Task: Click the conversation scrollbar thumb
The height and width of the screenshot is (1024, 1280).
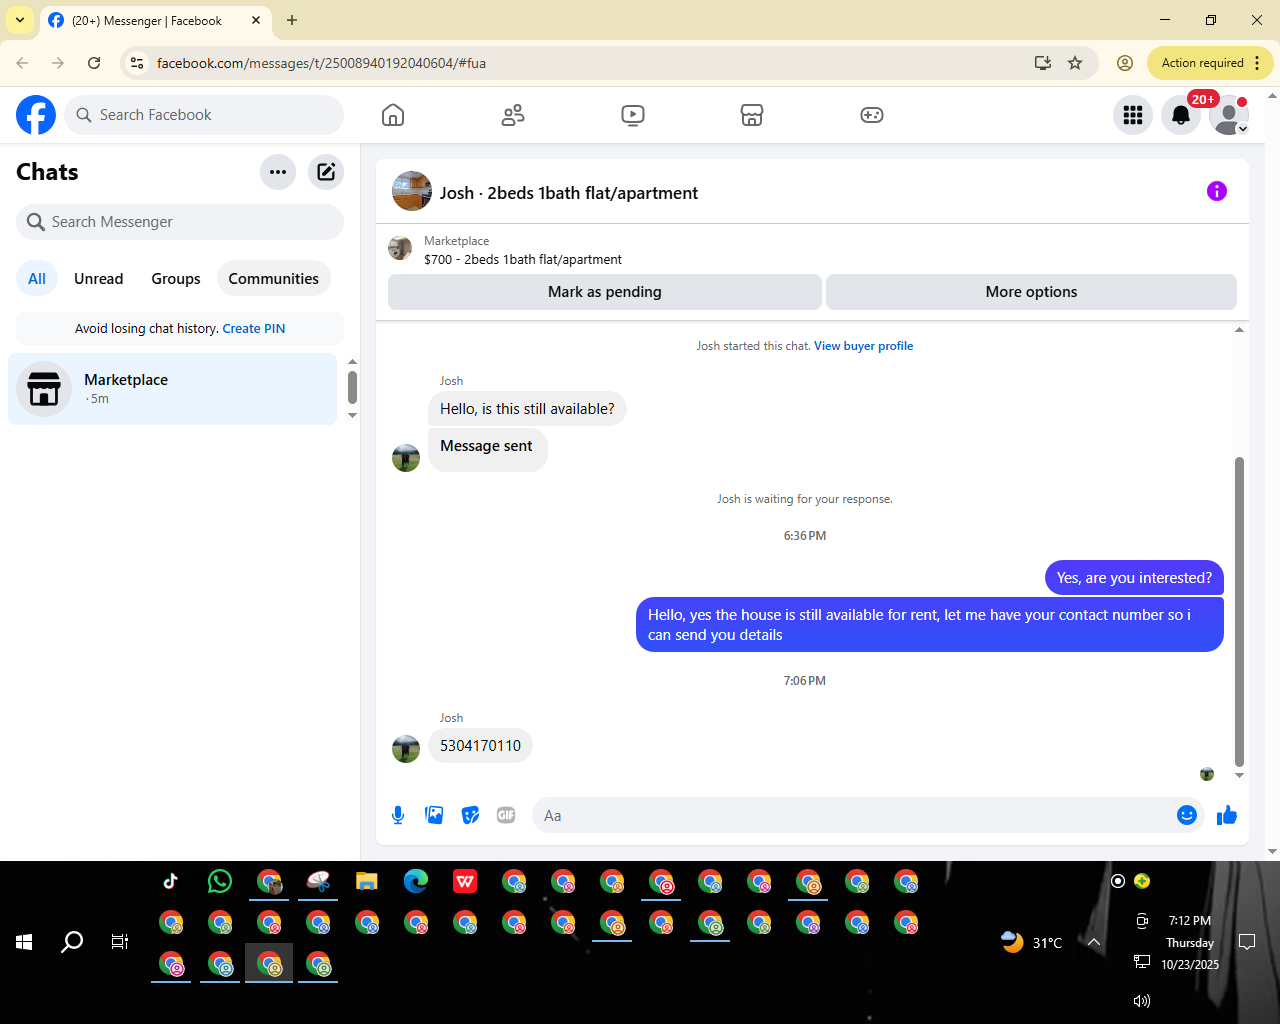Action: coord(1240,610)
